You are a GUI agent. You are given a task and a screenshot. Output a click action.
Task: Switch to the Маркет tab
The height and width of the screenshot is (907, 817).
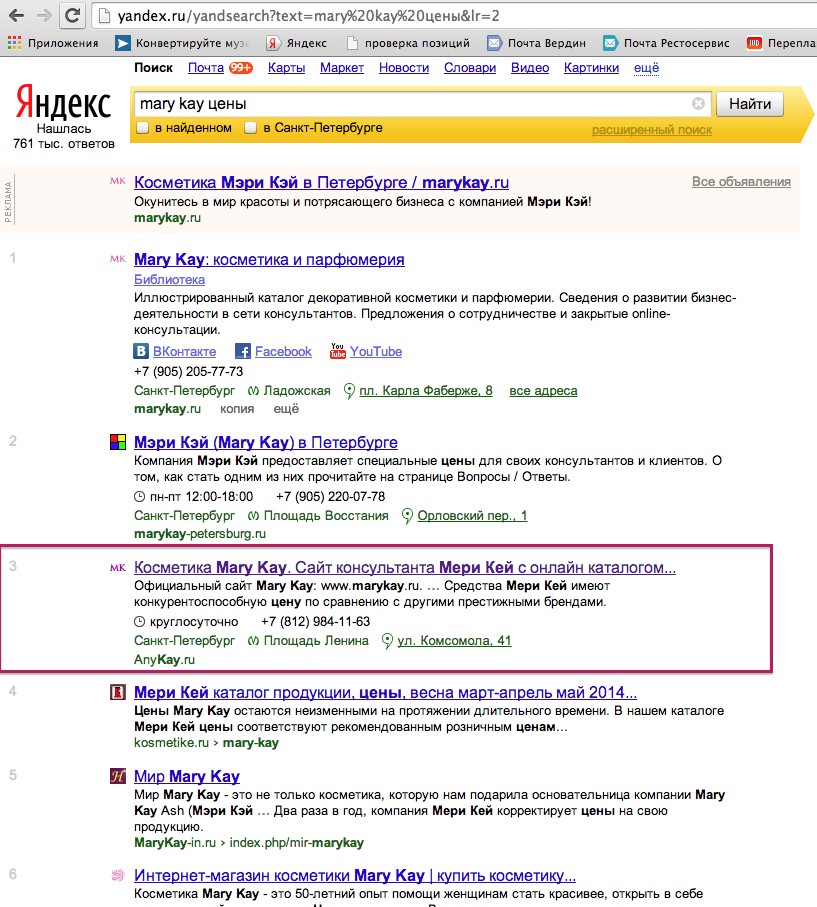pyautogui.click(x=342, y=68)
